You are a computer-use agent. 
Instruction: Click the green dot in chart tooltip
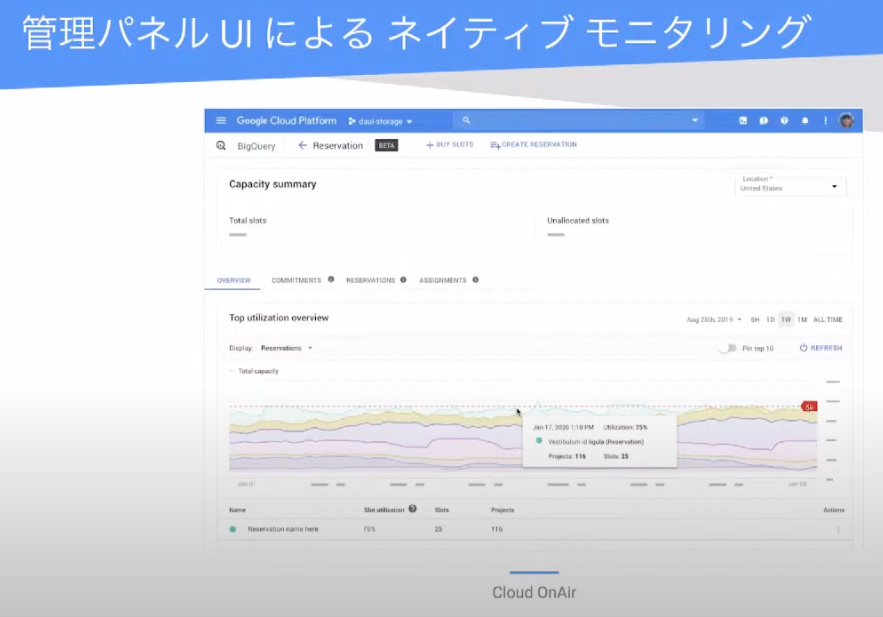point(539,441)
